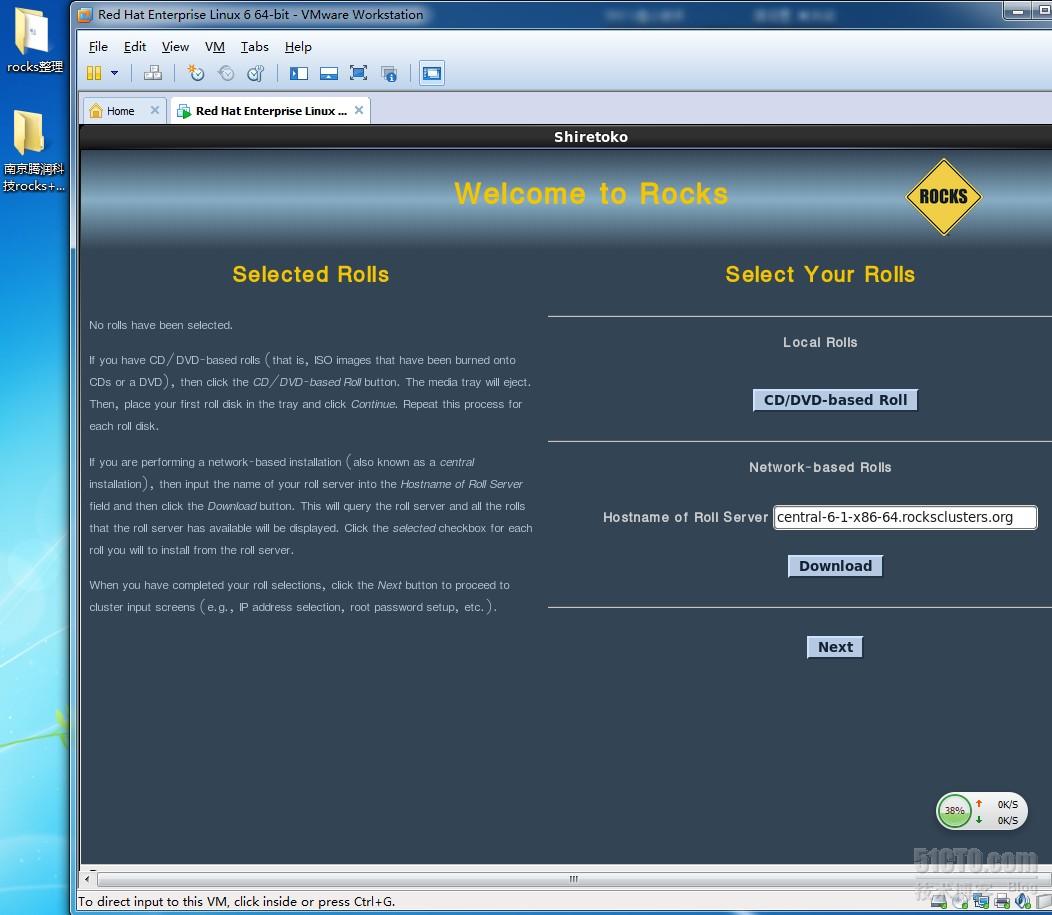This screenshot has height=915, width=1052.
Task: Click the Shiretoko title bar text
Action: click(x=590, y=137)
